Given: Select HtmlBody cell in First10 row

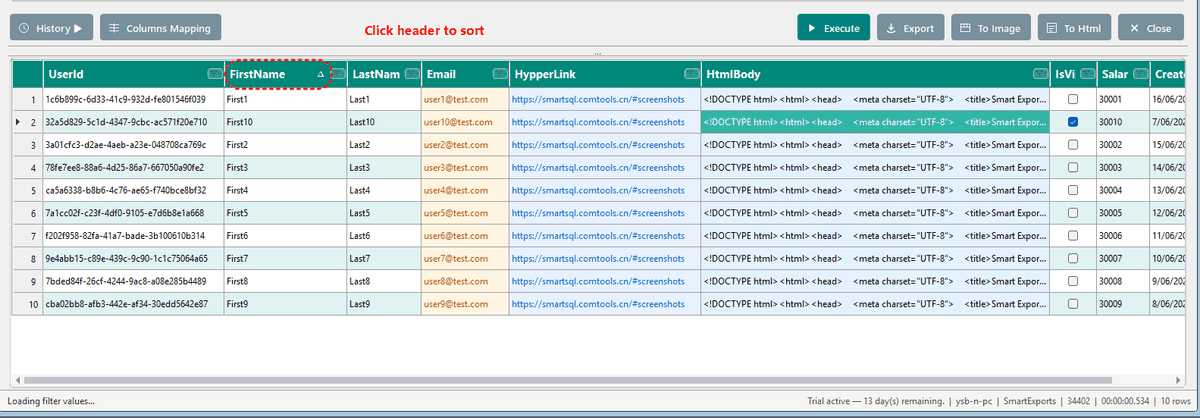Looking at the screenshot, I should pyautogui.click(x=875, y=122).
